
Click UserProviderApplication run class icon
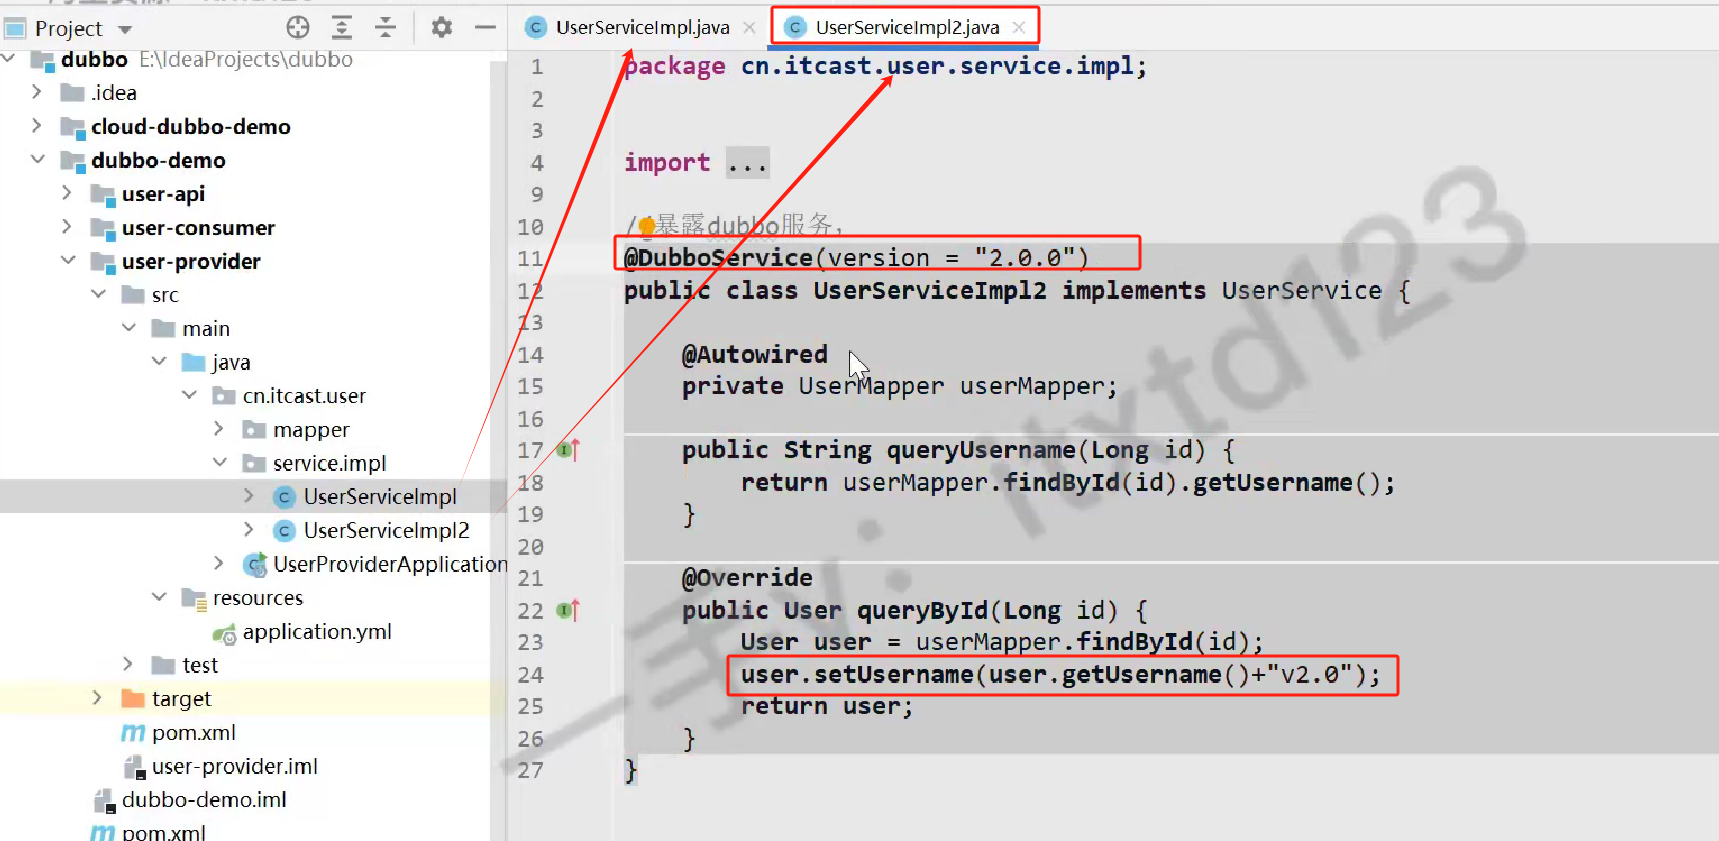tap(255, 564)
